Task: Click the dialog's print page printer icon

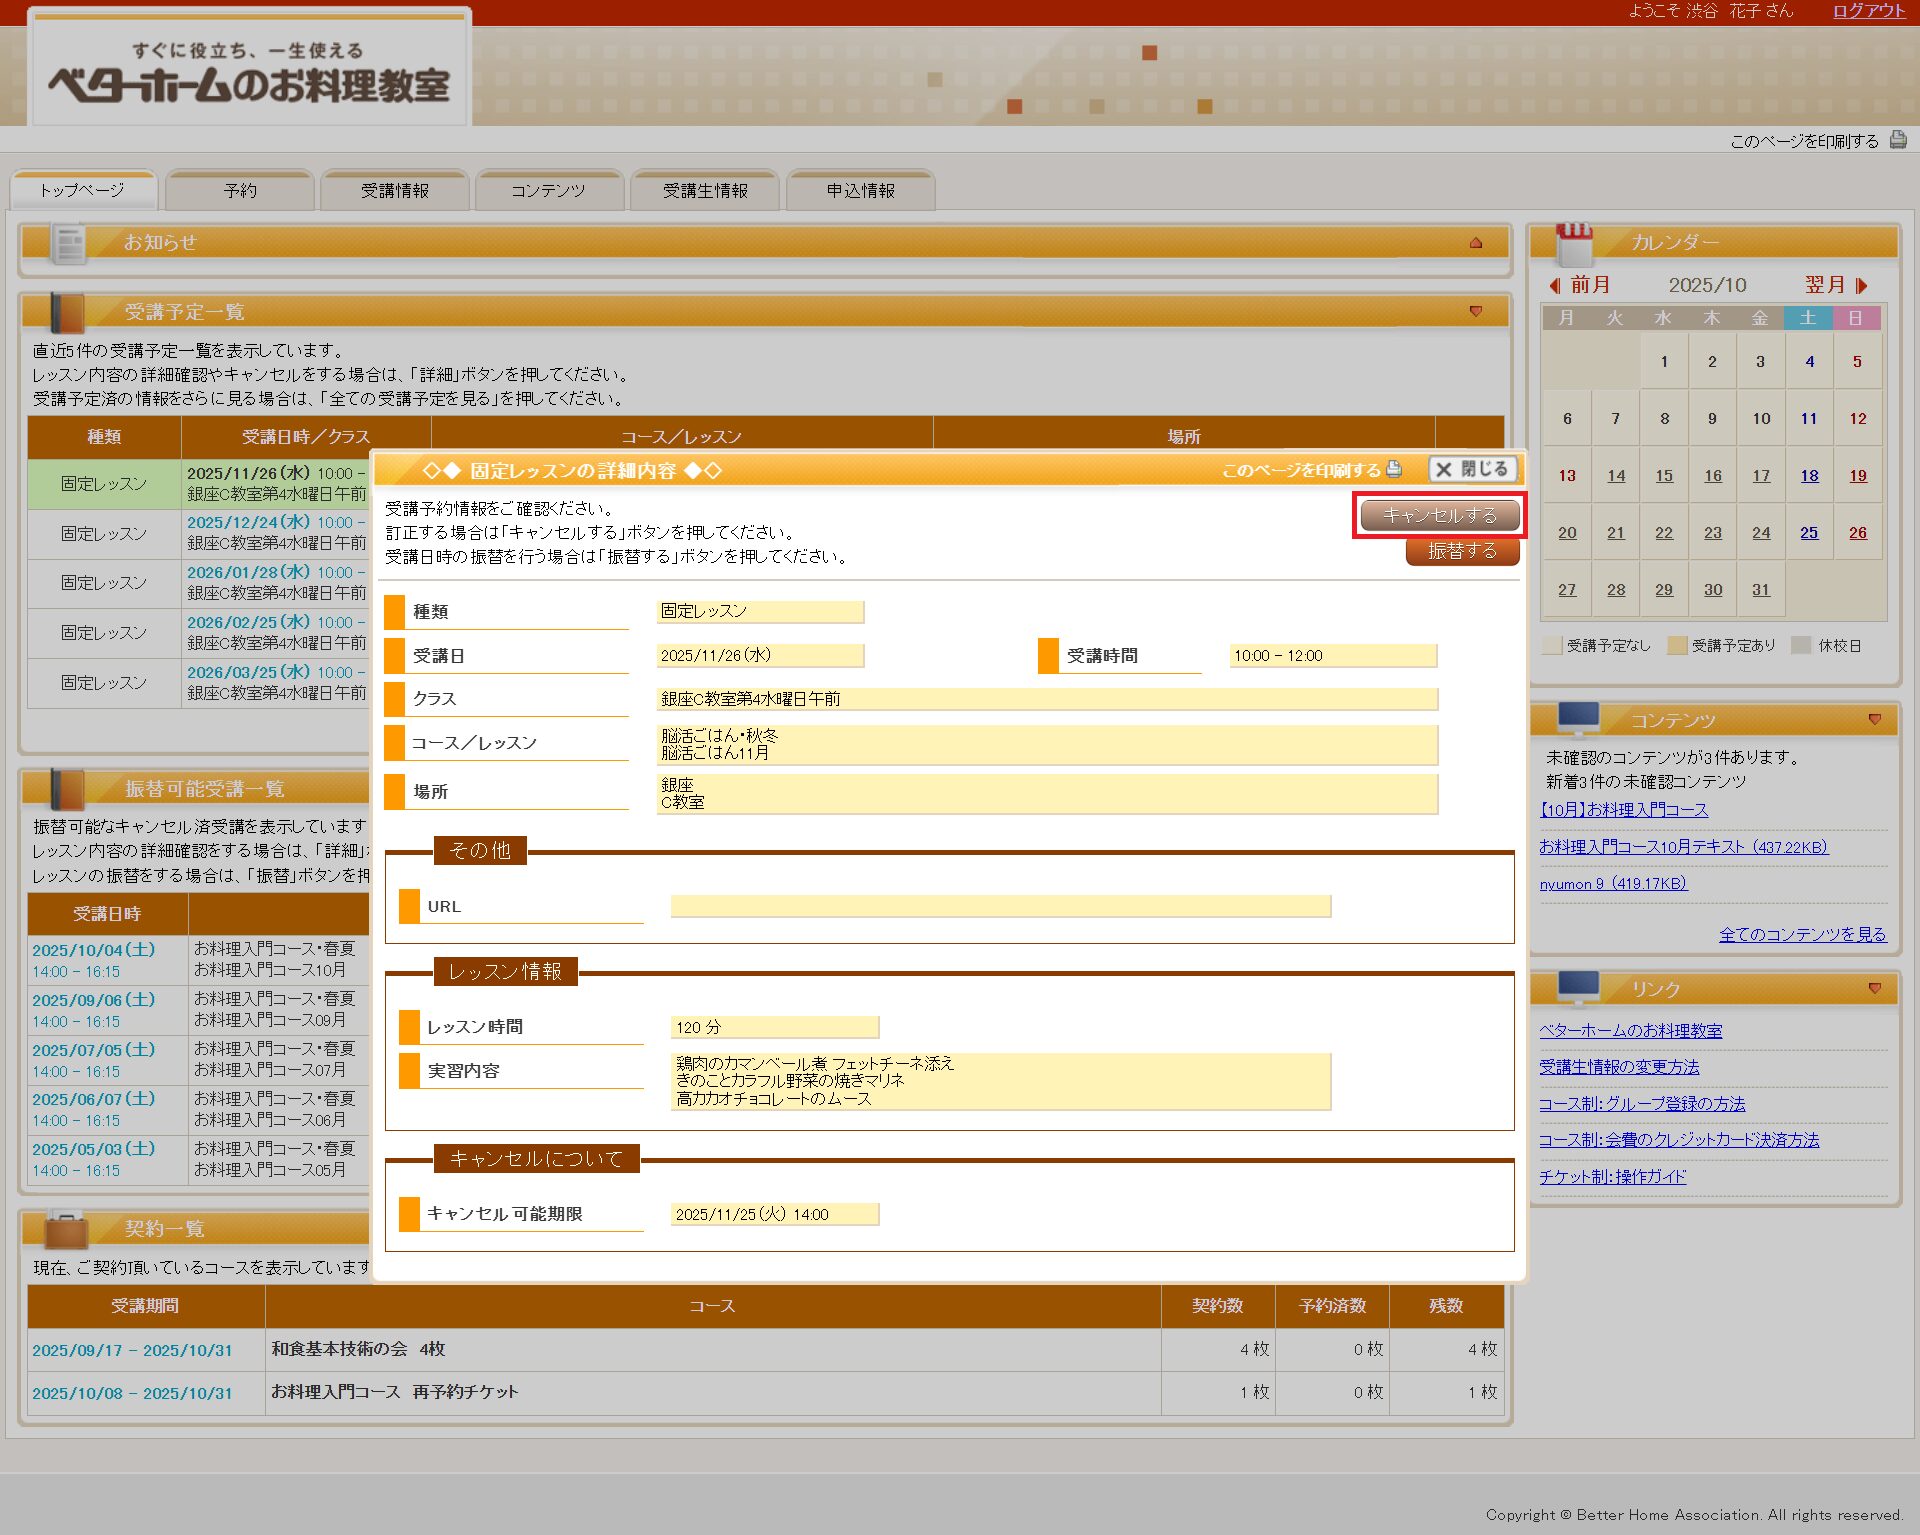Action: click(1394, 469)
